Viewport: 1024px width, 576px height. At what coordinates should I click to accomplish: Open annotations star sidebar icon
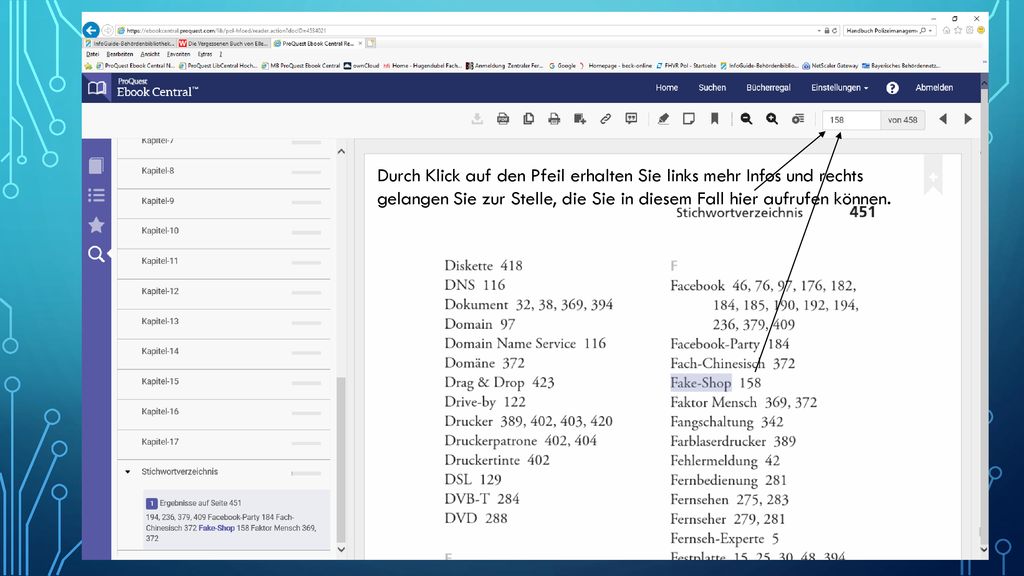(96, 225)
